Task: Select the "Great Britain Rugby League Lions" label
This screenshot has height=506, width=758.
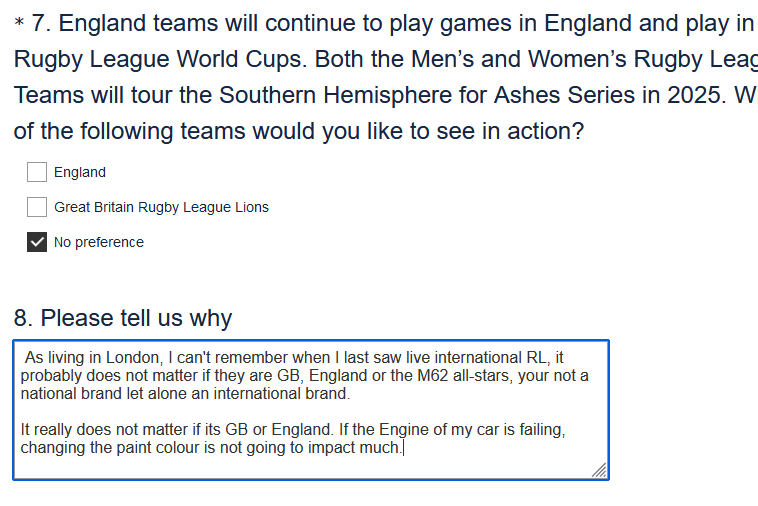Action: [161, 207]
